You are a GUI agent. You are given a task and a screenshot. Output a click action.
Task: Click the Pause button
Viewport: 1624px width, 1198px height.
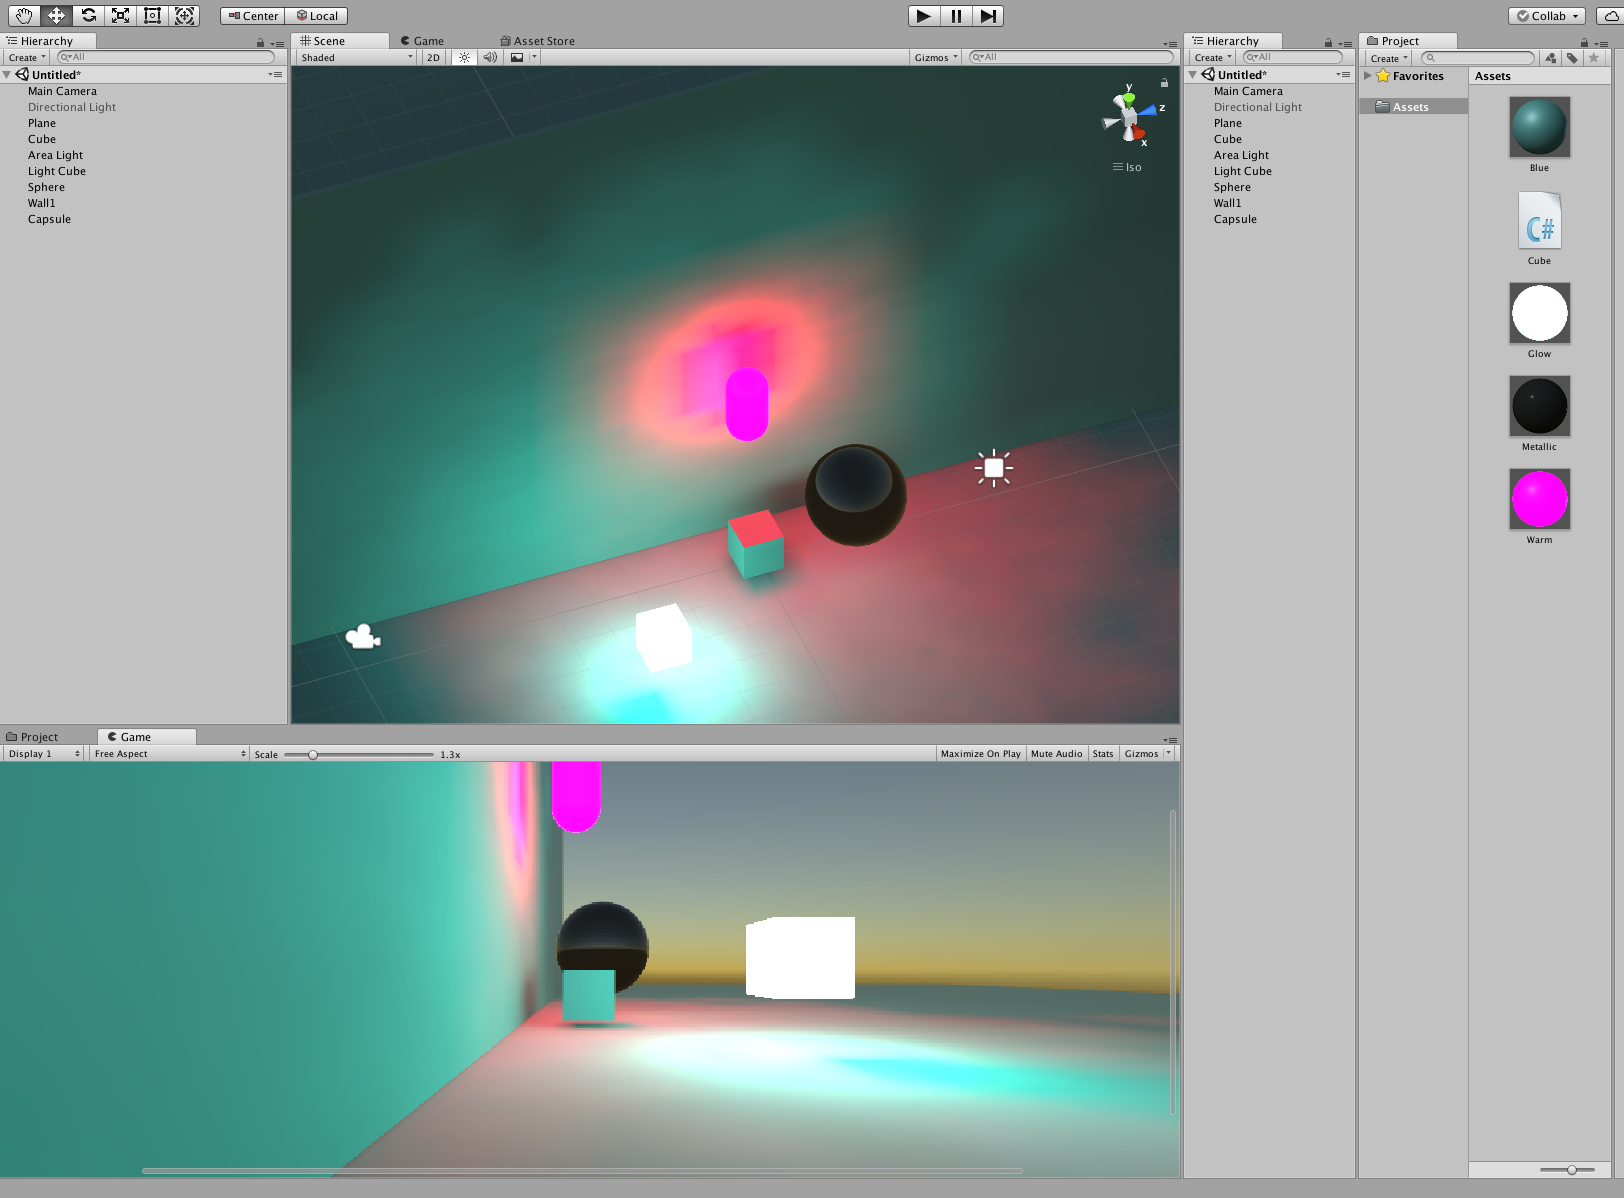pos(956,16)
